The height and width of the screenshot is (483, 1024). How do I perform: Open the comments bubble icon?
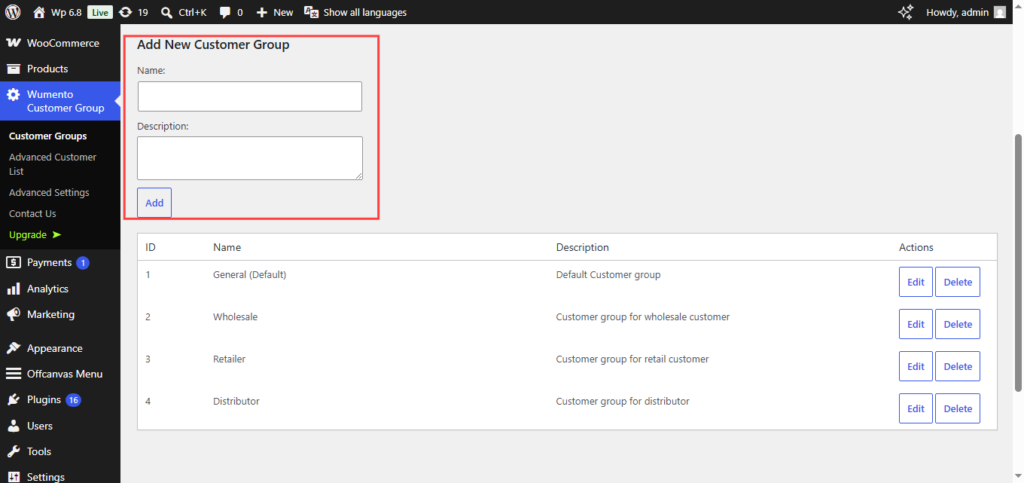pyautogui.click(x=225, y=12)
